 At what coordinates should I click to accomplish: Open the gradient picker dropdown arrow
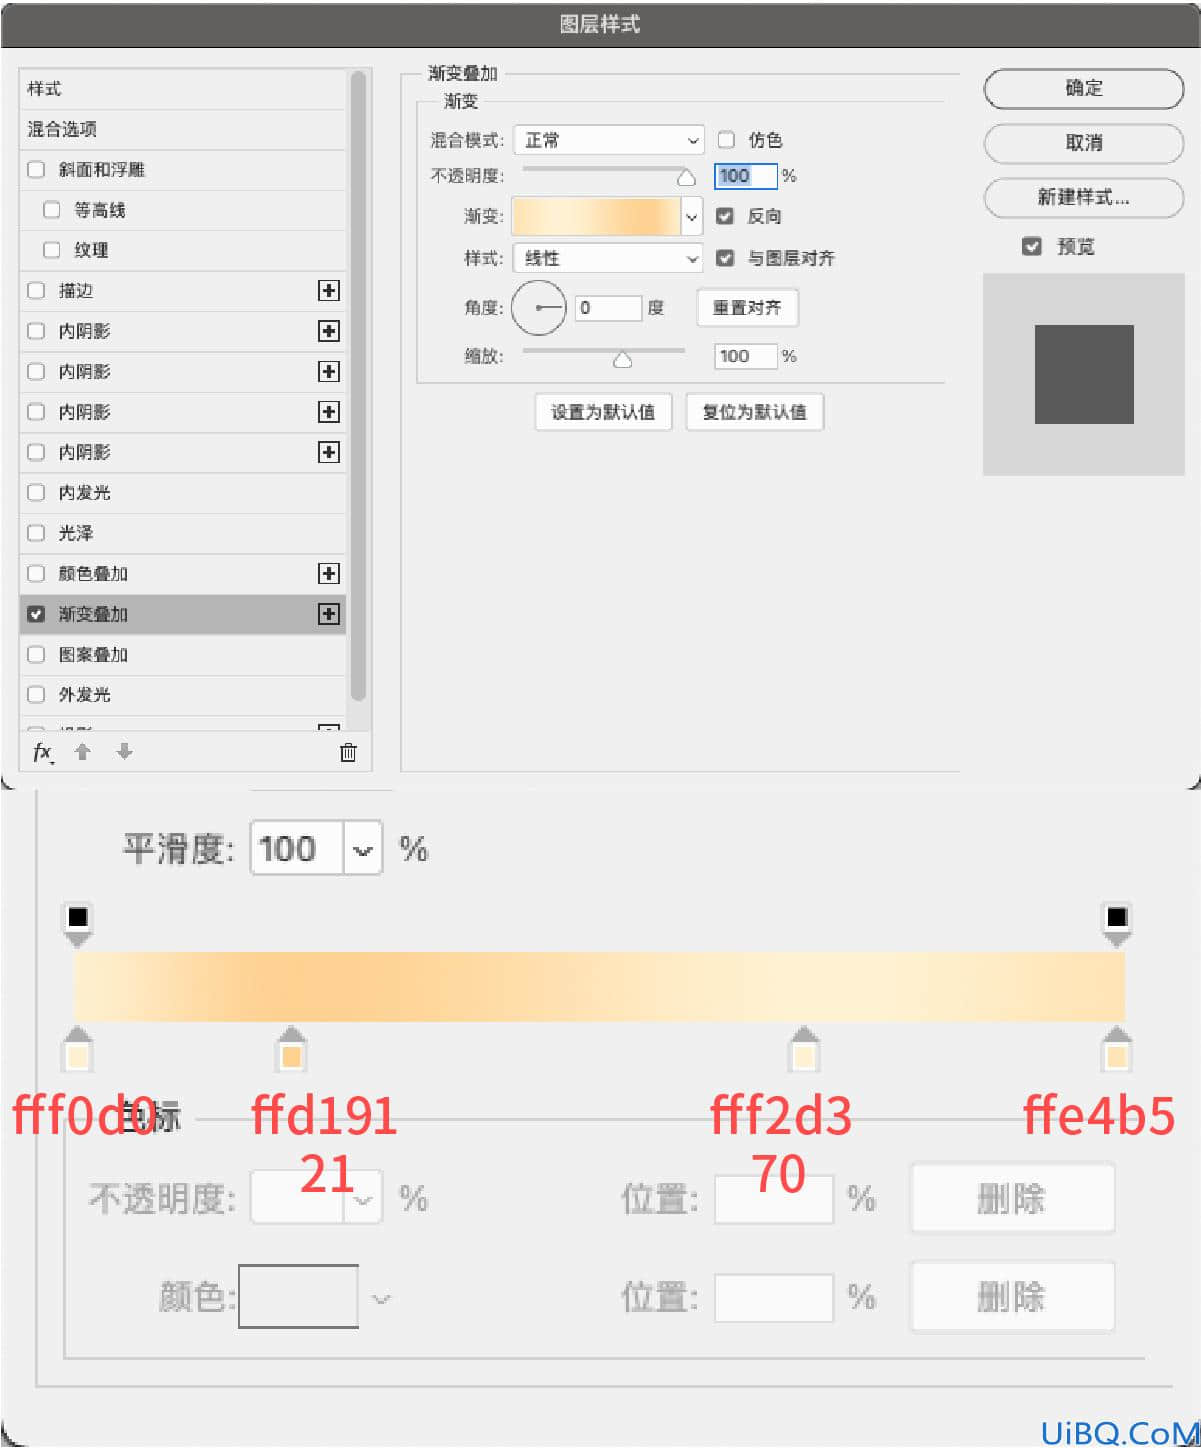tap(692, 216)
